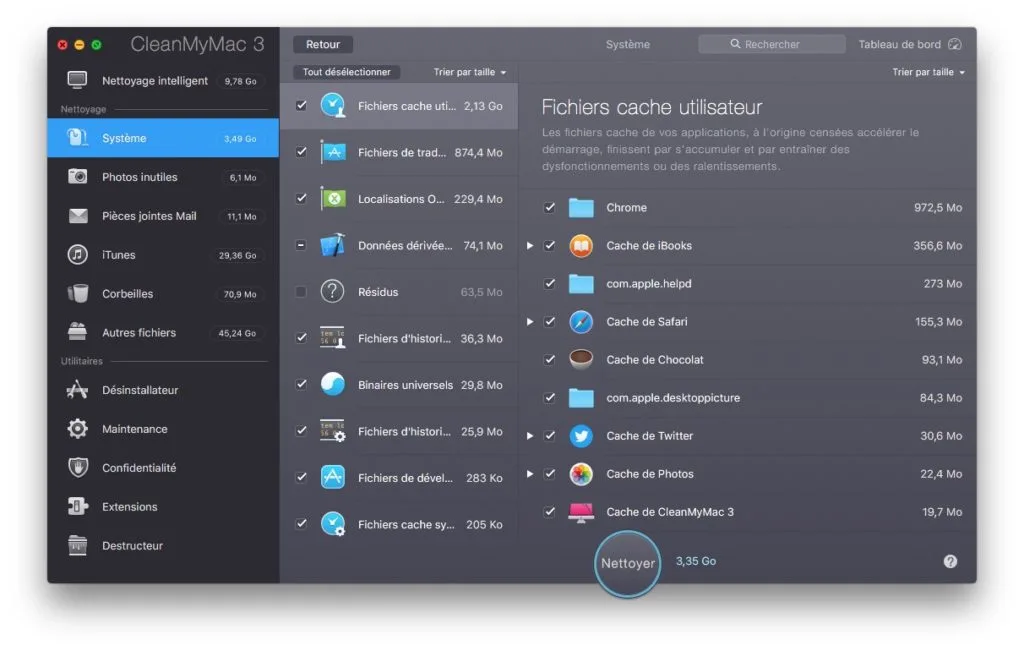
Task: Click the Chrome folder icon
Action: pos(581,208)
